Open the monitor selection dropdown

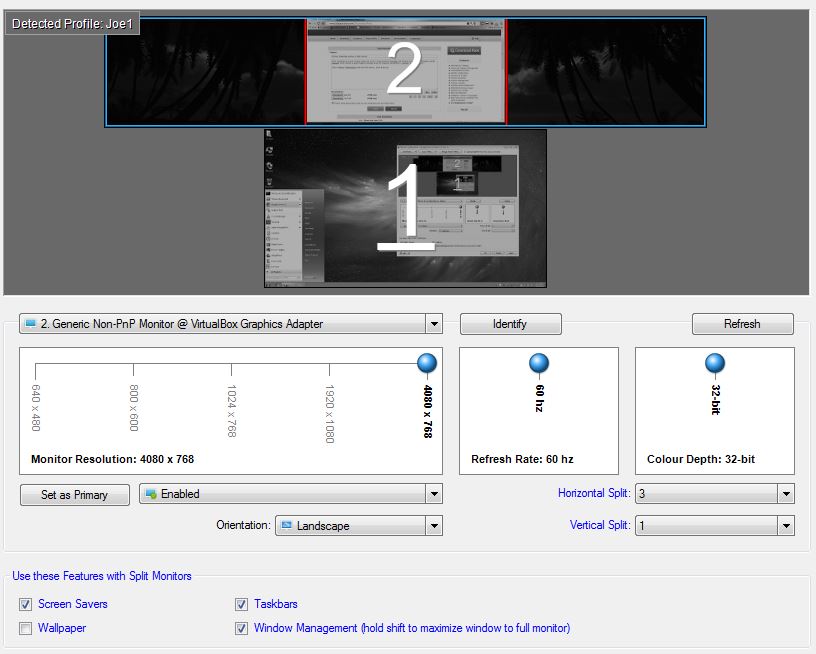click(433, 324)
